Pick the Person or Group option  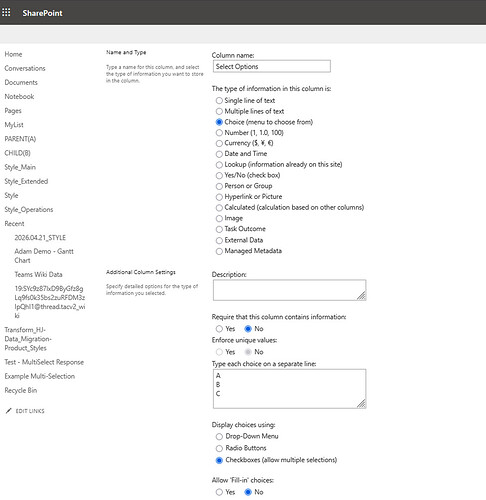pos(219,186)
